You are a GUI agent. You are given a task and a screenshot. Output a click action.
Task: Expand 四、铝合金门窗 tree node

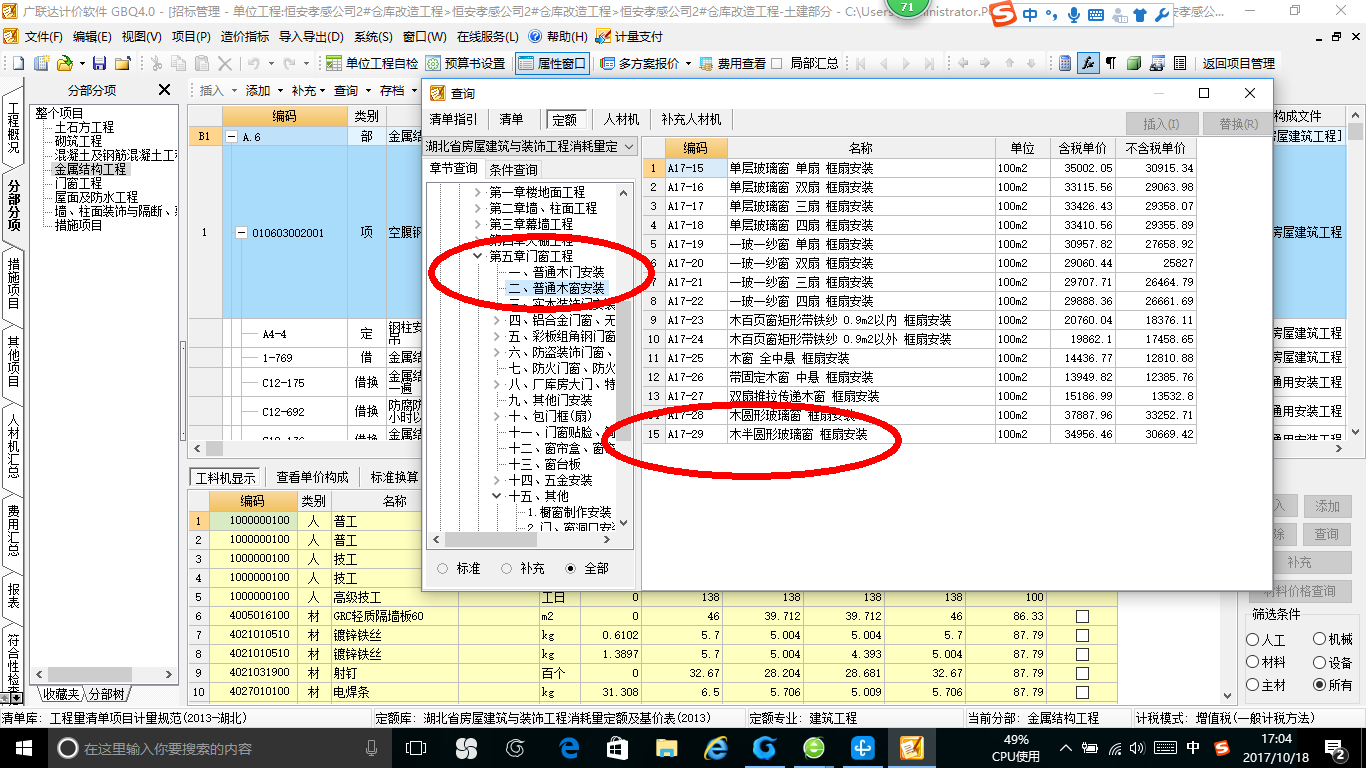coord(498,320)
